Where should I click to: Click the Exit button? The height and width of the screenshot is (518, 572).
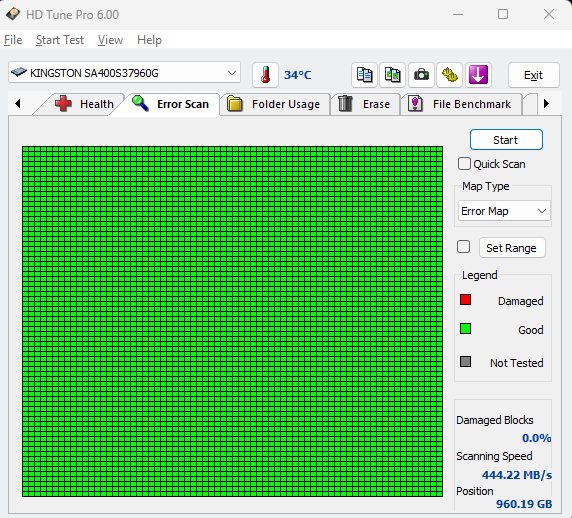click(533, 75)
